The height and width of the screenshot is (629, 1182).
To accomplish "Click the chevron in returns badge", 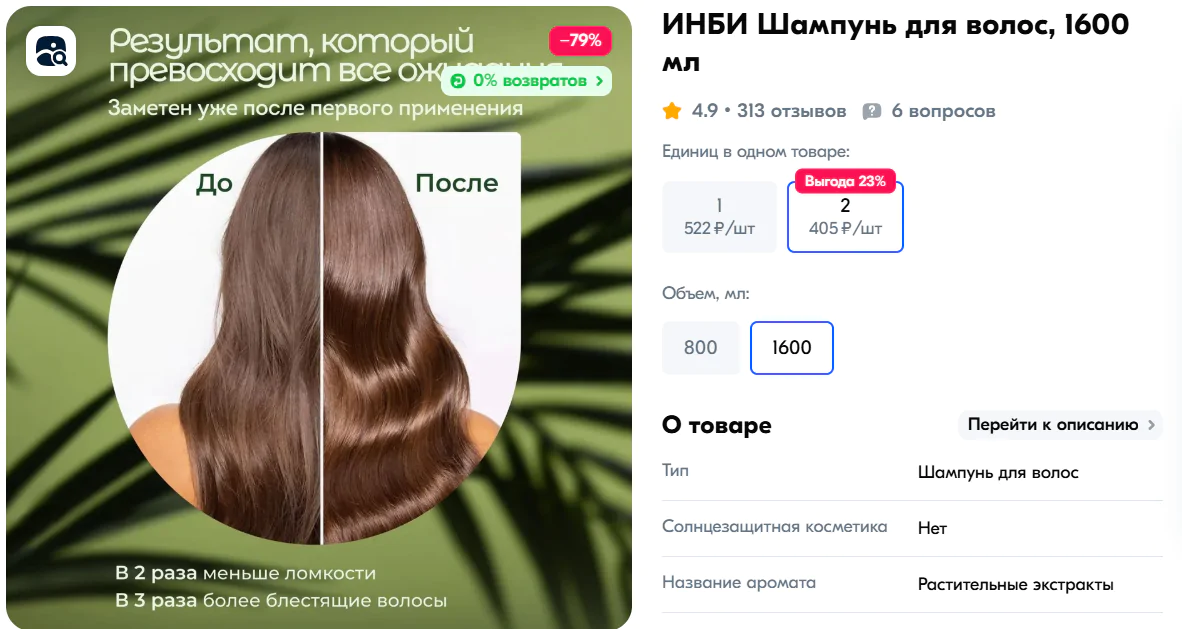I will [x=599, y=81].
